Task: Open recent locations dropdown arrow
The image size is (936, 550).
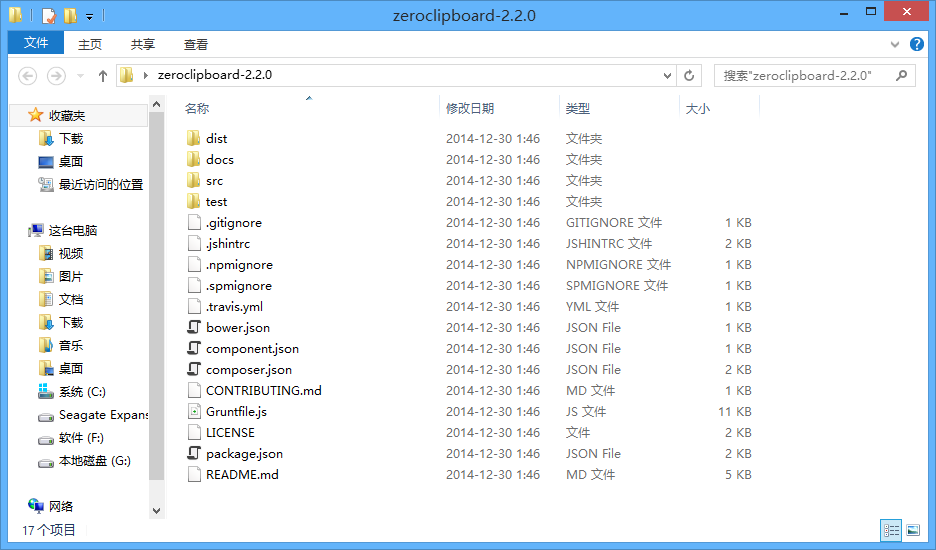Action: (81, 76)
